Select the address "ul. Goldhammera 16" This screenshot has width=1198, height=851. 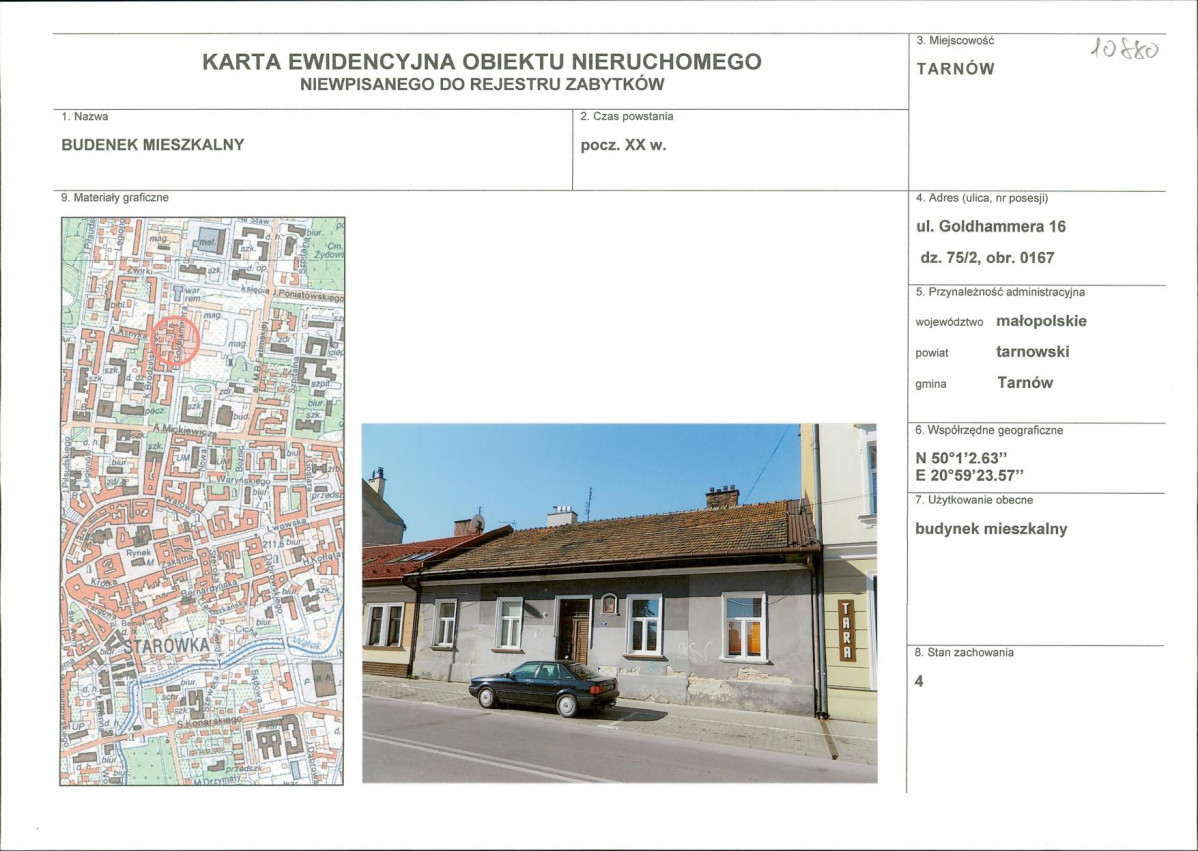[991, 227]
